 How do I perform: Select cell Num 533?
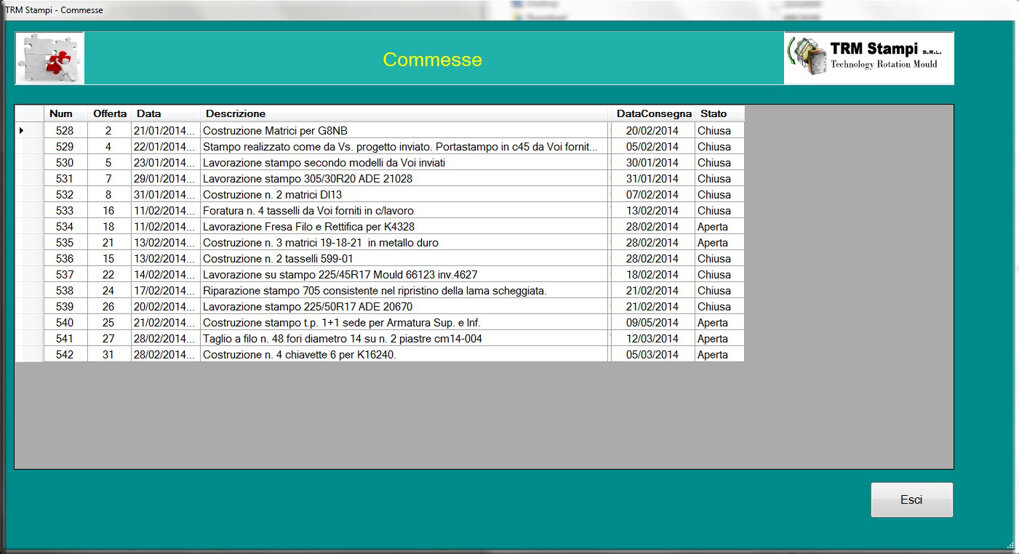65,210
